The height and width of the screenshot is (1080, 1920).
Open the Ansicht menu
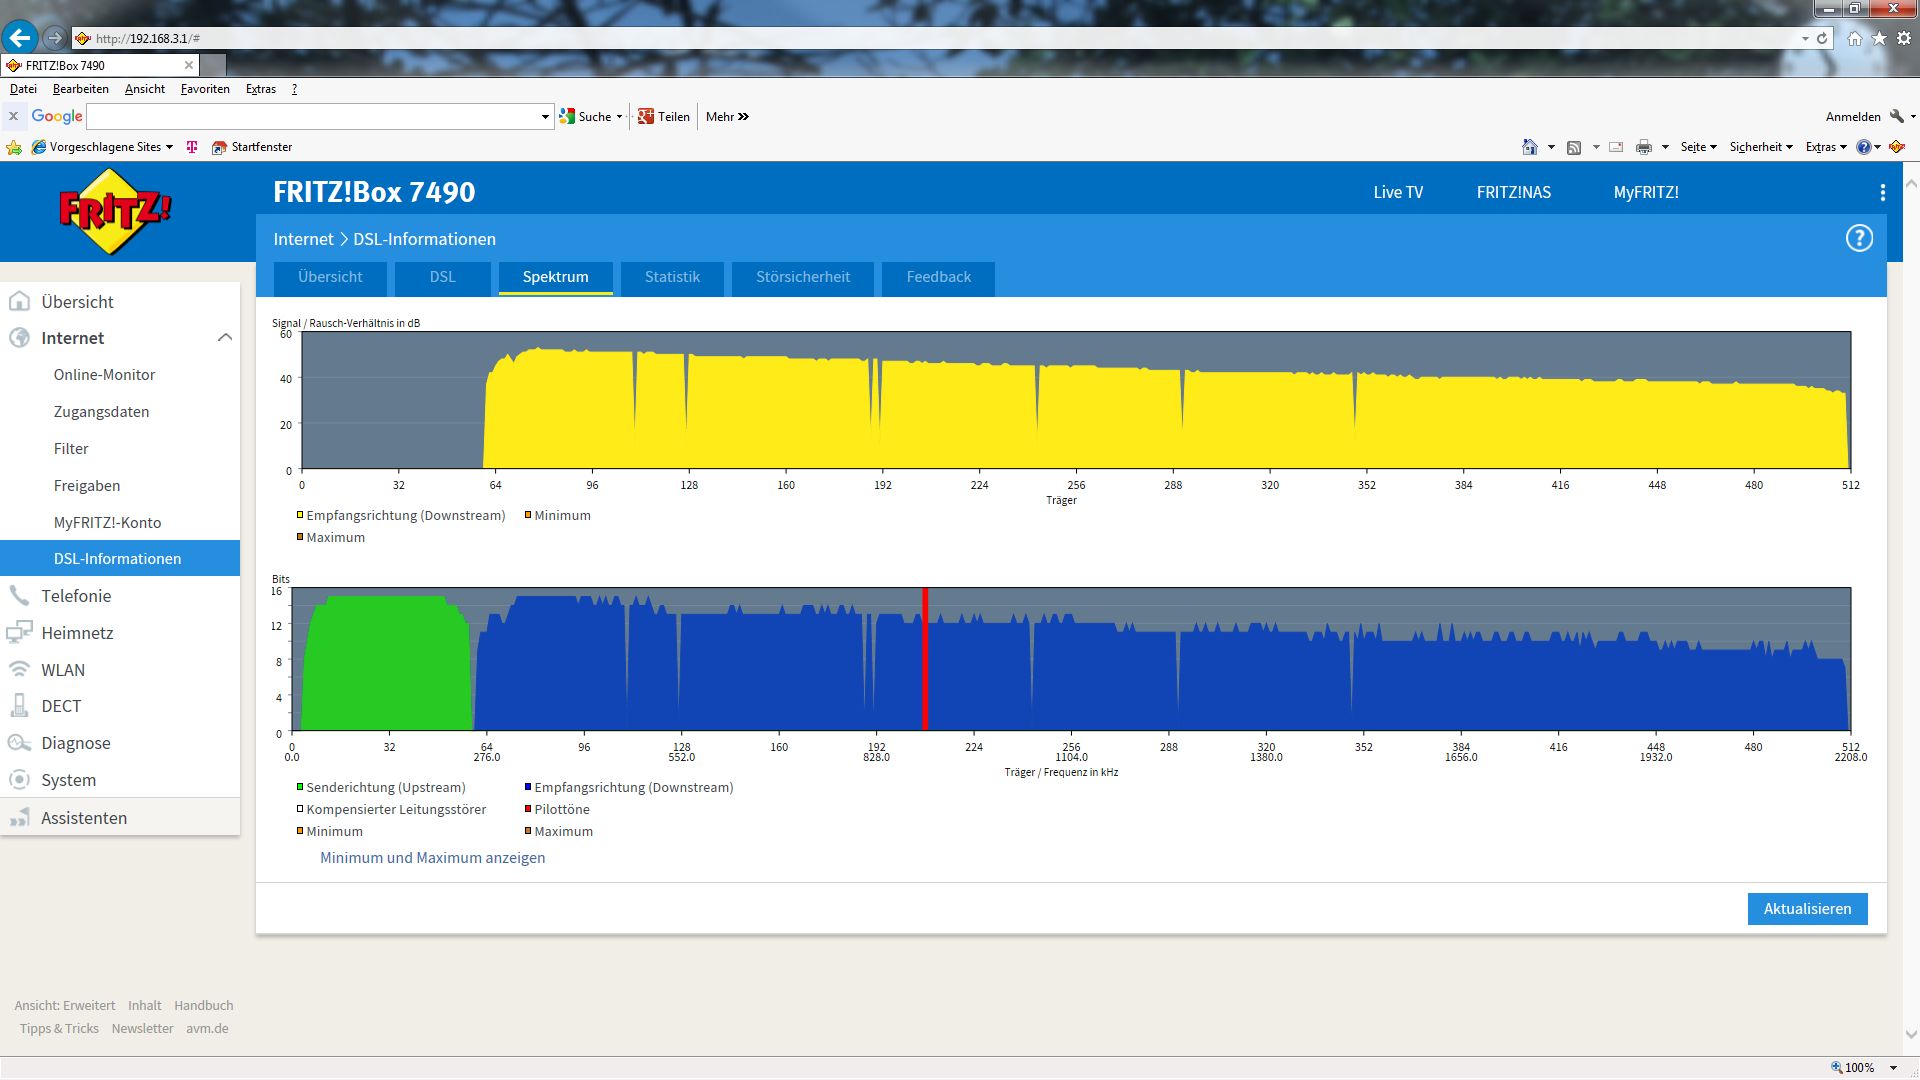[x=145, y=89]
